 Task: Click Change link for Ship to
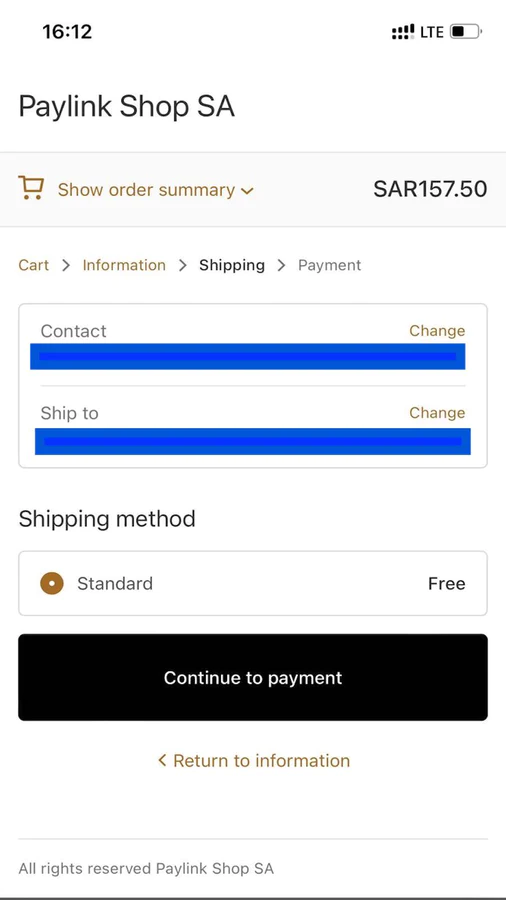(437, 413)
